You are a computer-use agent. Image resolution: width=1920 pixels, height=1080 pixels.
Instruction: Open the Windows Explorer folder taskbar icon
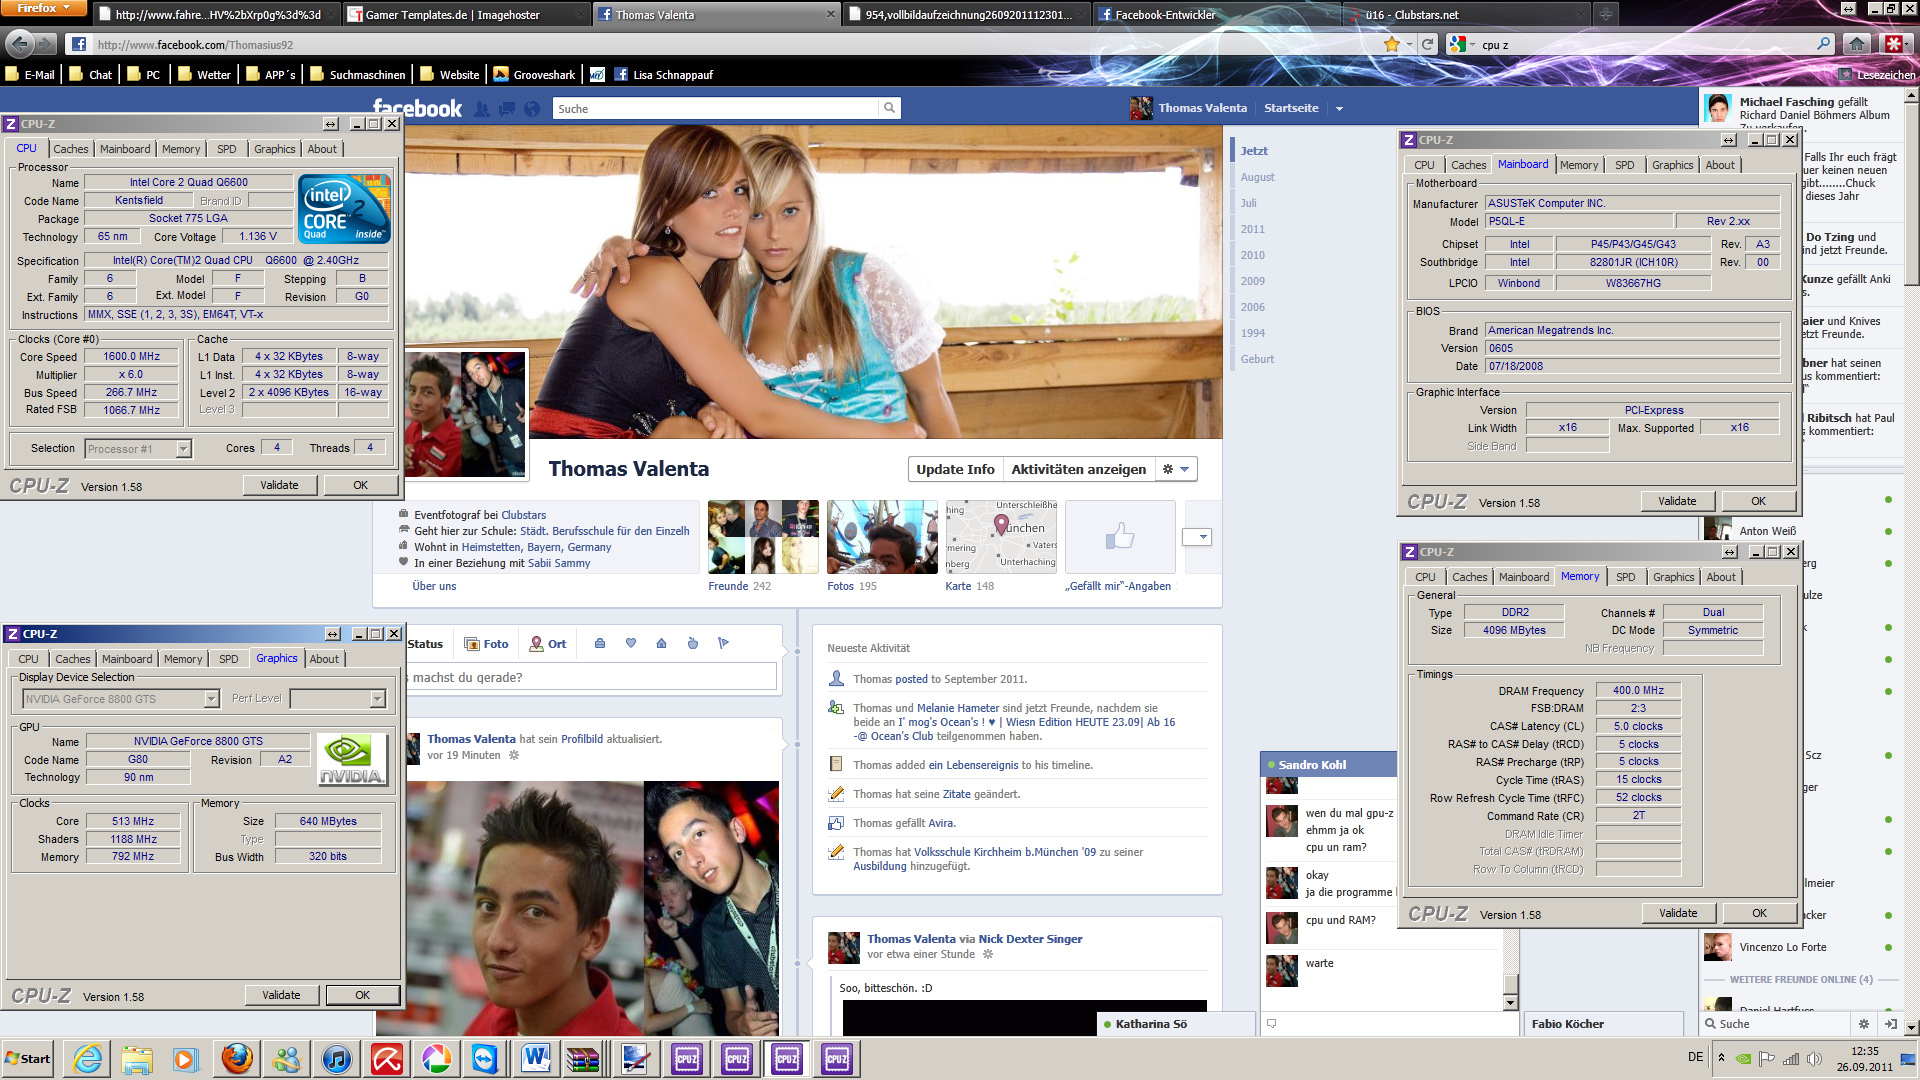click(137, 1058)
